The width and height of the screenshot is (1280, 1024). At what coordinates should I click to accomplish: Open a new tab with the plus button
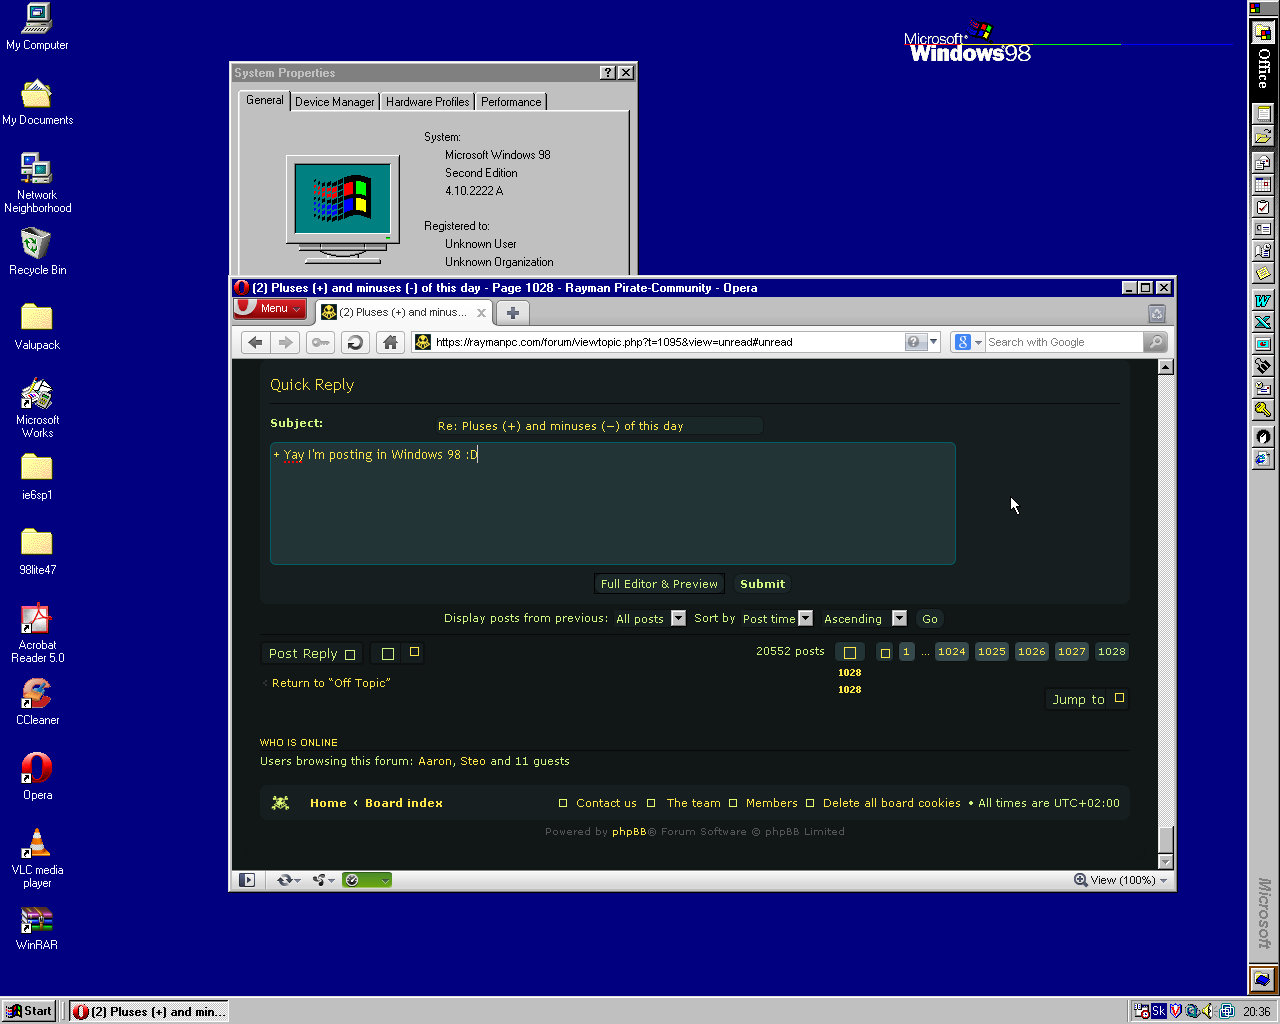coord(513,312)
